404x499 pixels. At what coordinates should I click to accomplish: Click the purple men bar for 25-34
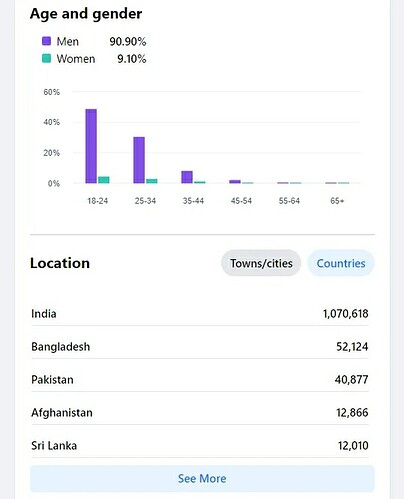pos(139,160)
